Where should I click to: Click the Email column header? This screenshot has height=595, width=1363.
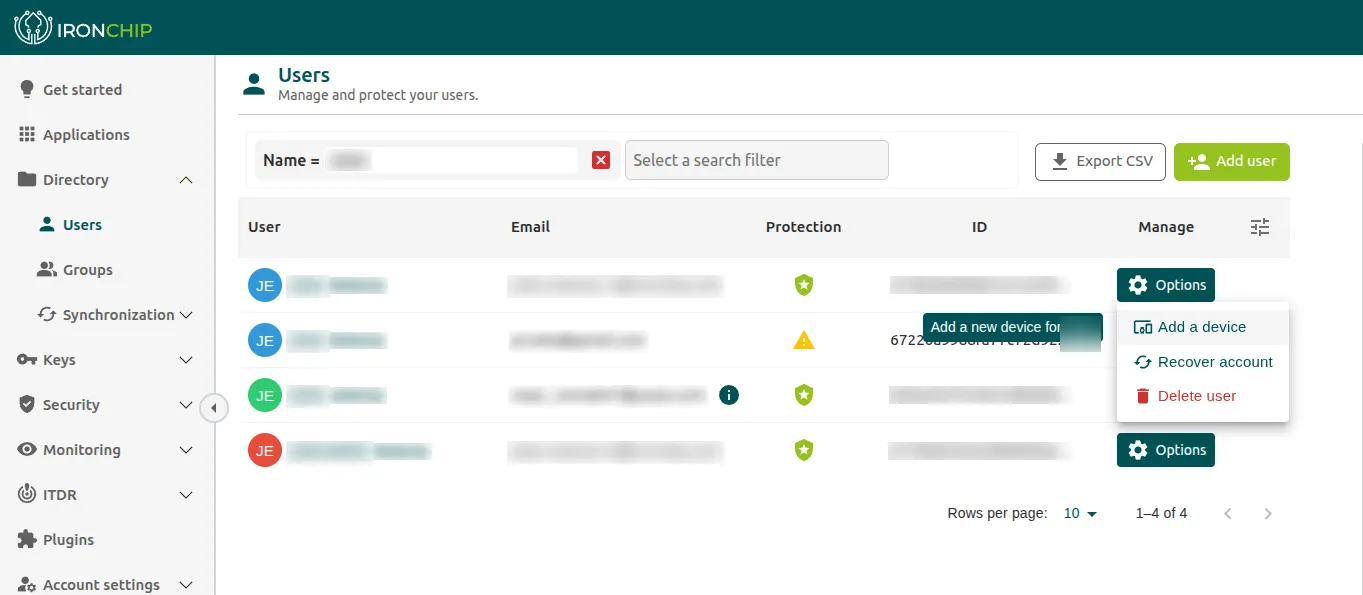(x=530, y=227)
